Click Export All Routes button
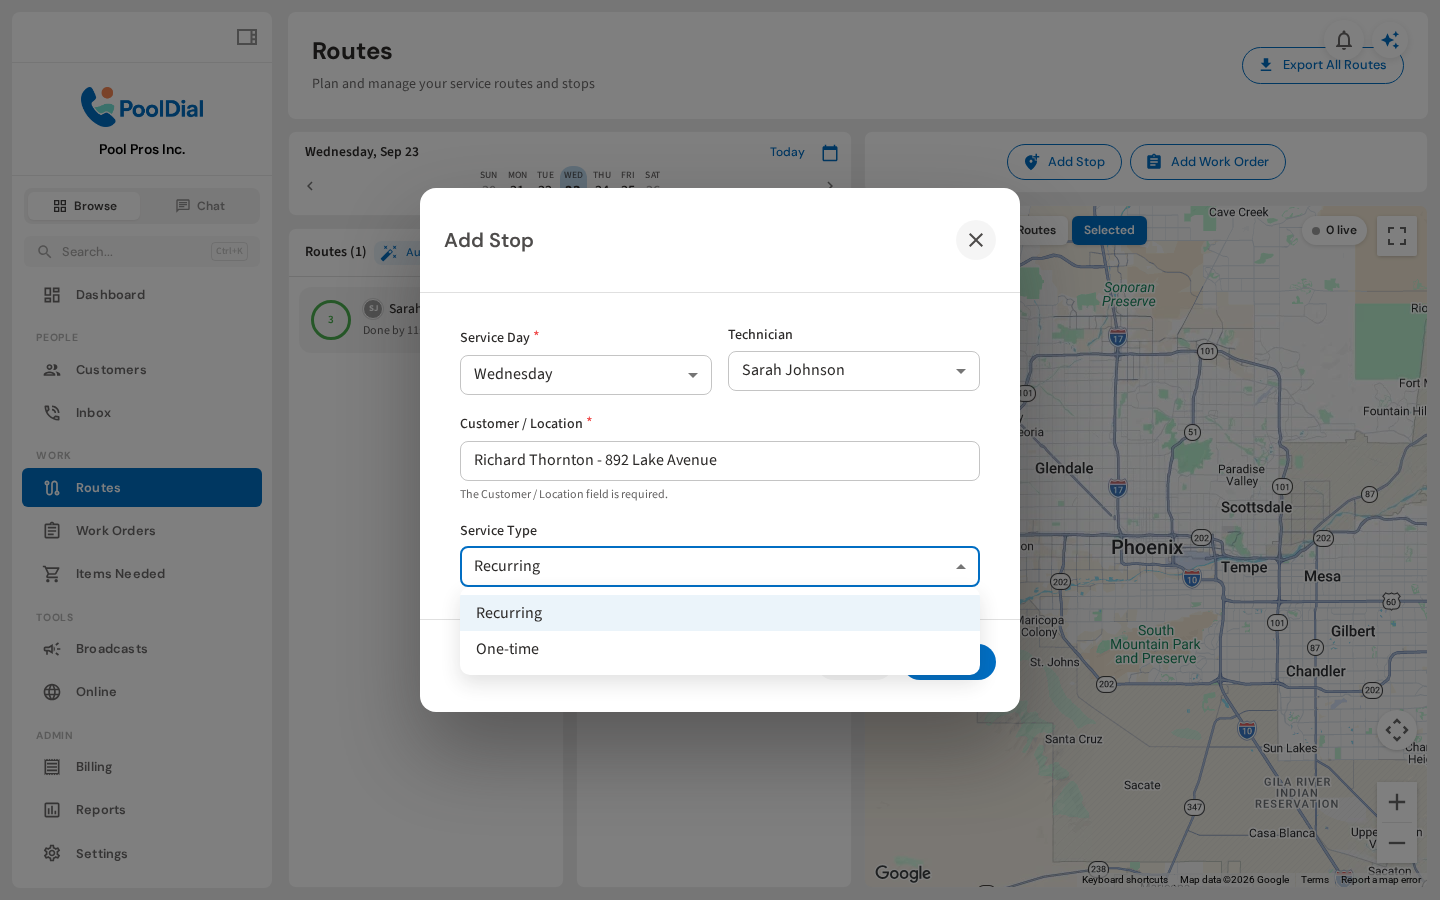Screen dimensions: 1440x900 click(1323, 65)
